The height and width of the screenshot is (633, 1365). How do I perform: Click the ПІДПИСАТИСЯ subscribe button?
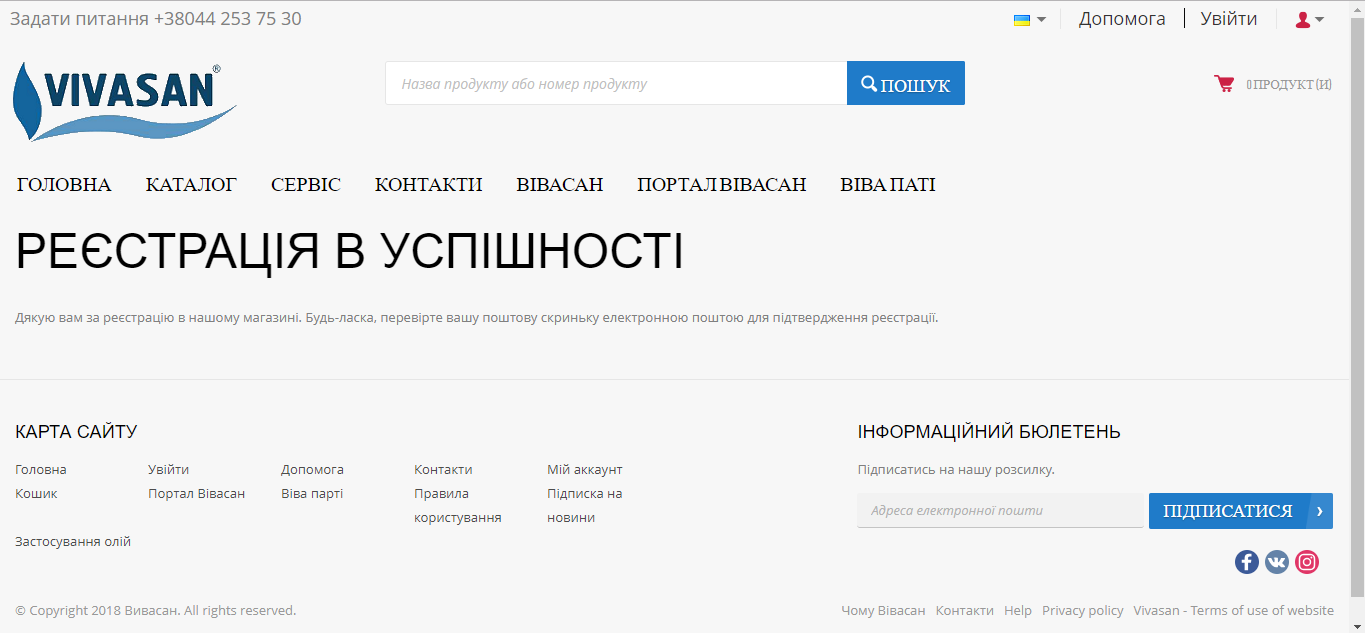click(x=1241, y=511)
